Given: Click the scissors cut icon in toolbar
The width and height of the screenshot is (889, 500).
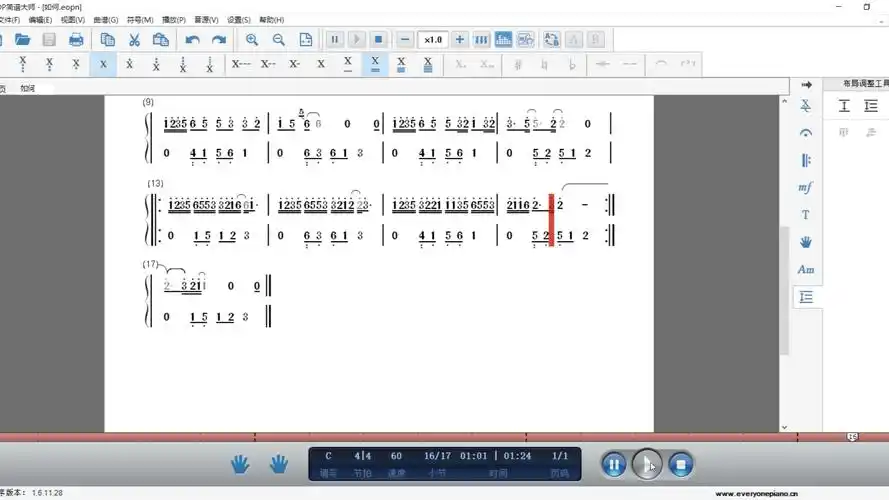Looking at the screenshot, I should pos(134,40).
